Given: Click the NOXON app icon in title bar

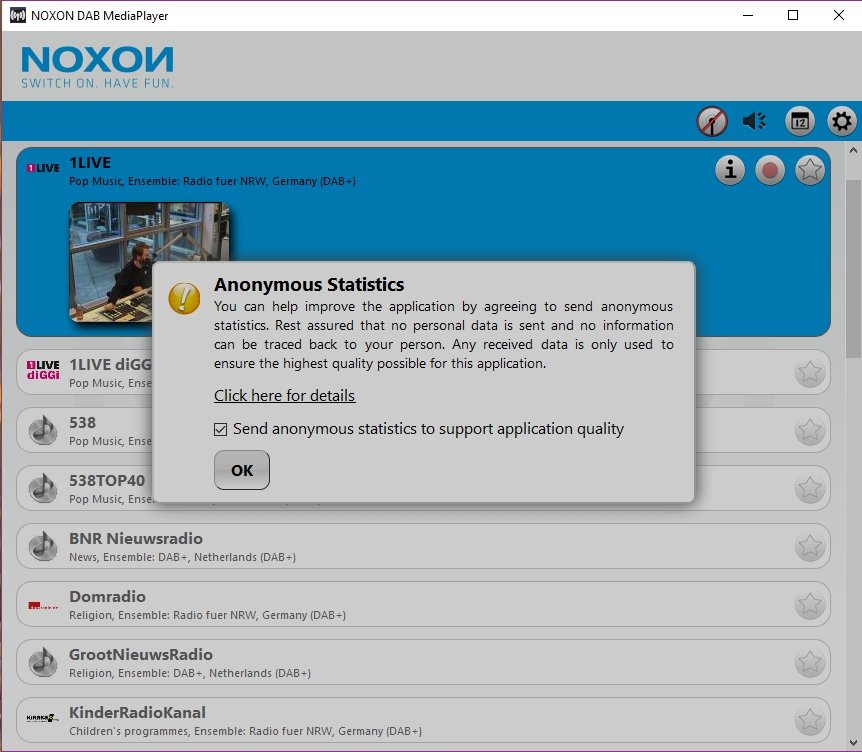Looking at the screenshot, I should pos(18,15).
